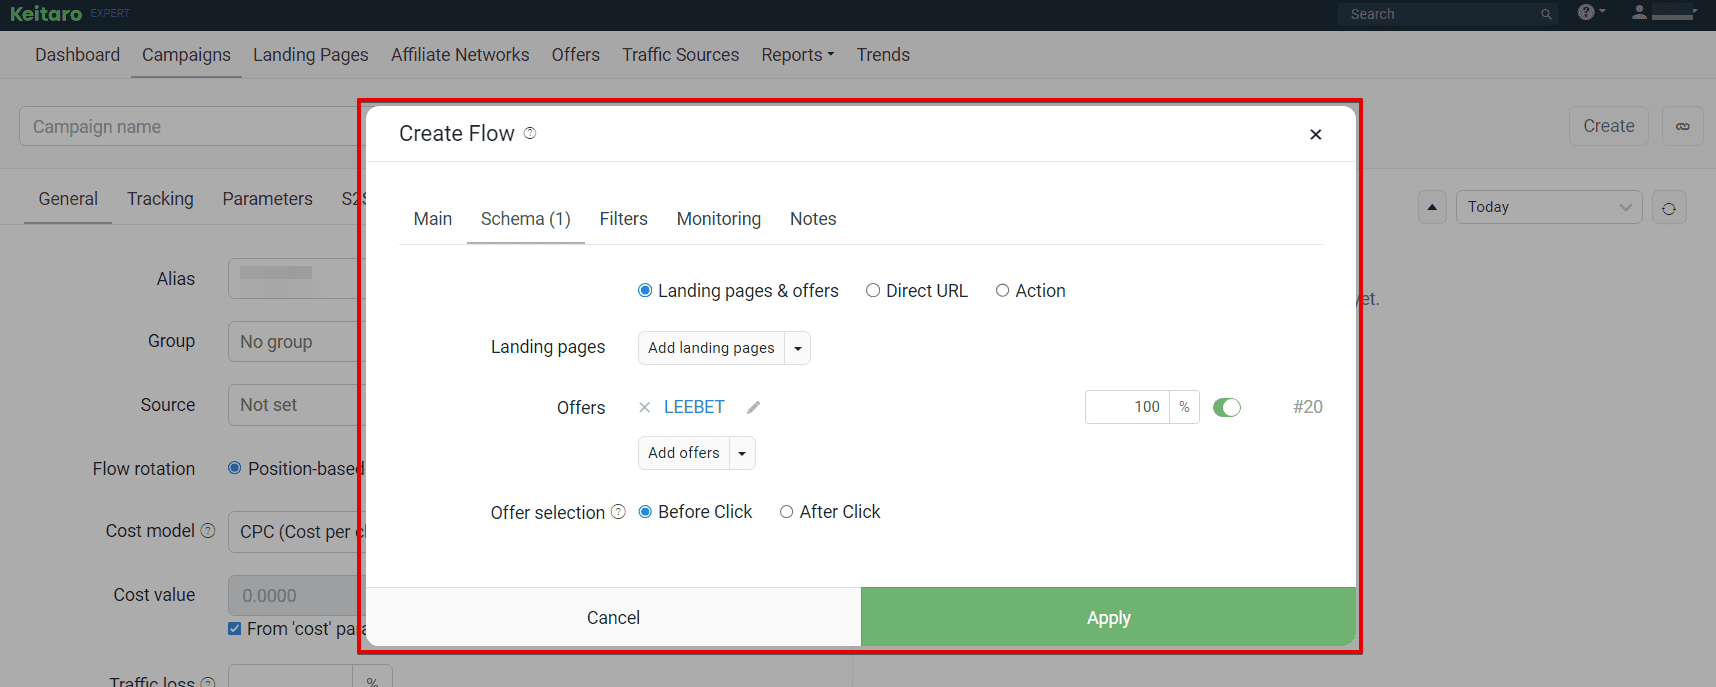Switch to the campaign Tracking tab

[x=160, y=199]
